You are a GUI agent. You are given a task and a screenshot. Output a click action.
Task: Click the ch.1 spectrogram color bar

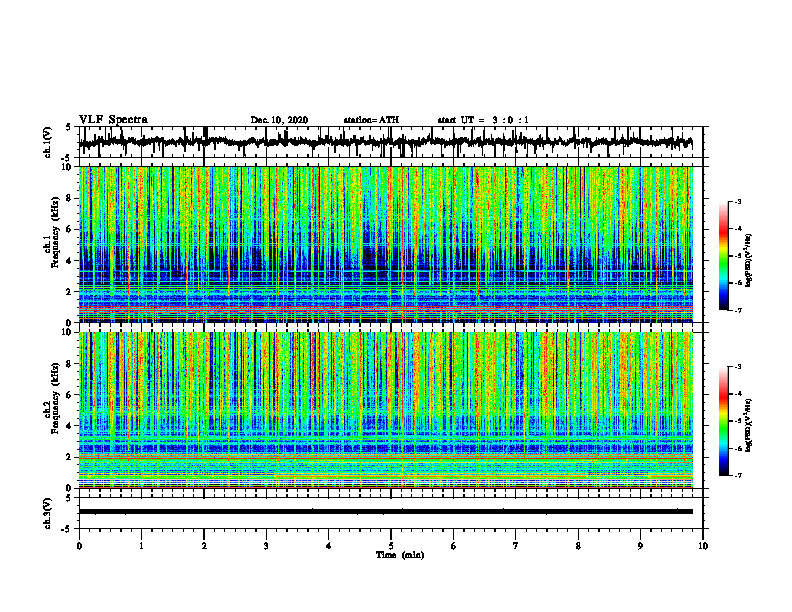click(x=723, y=256)
